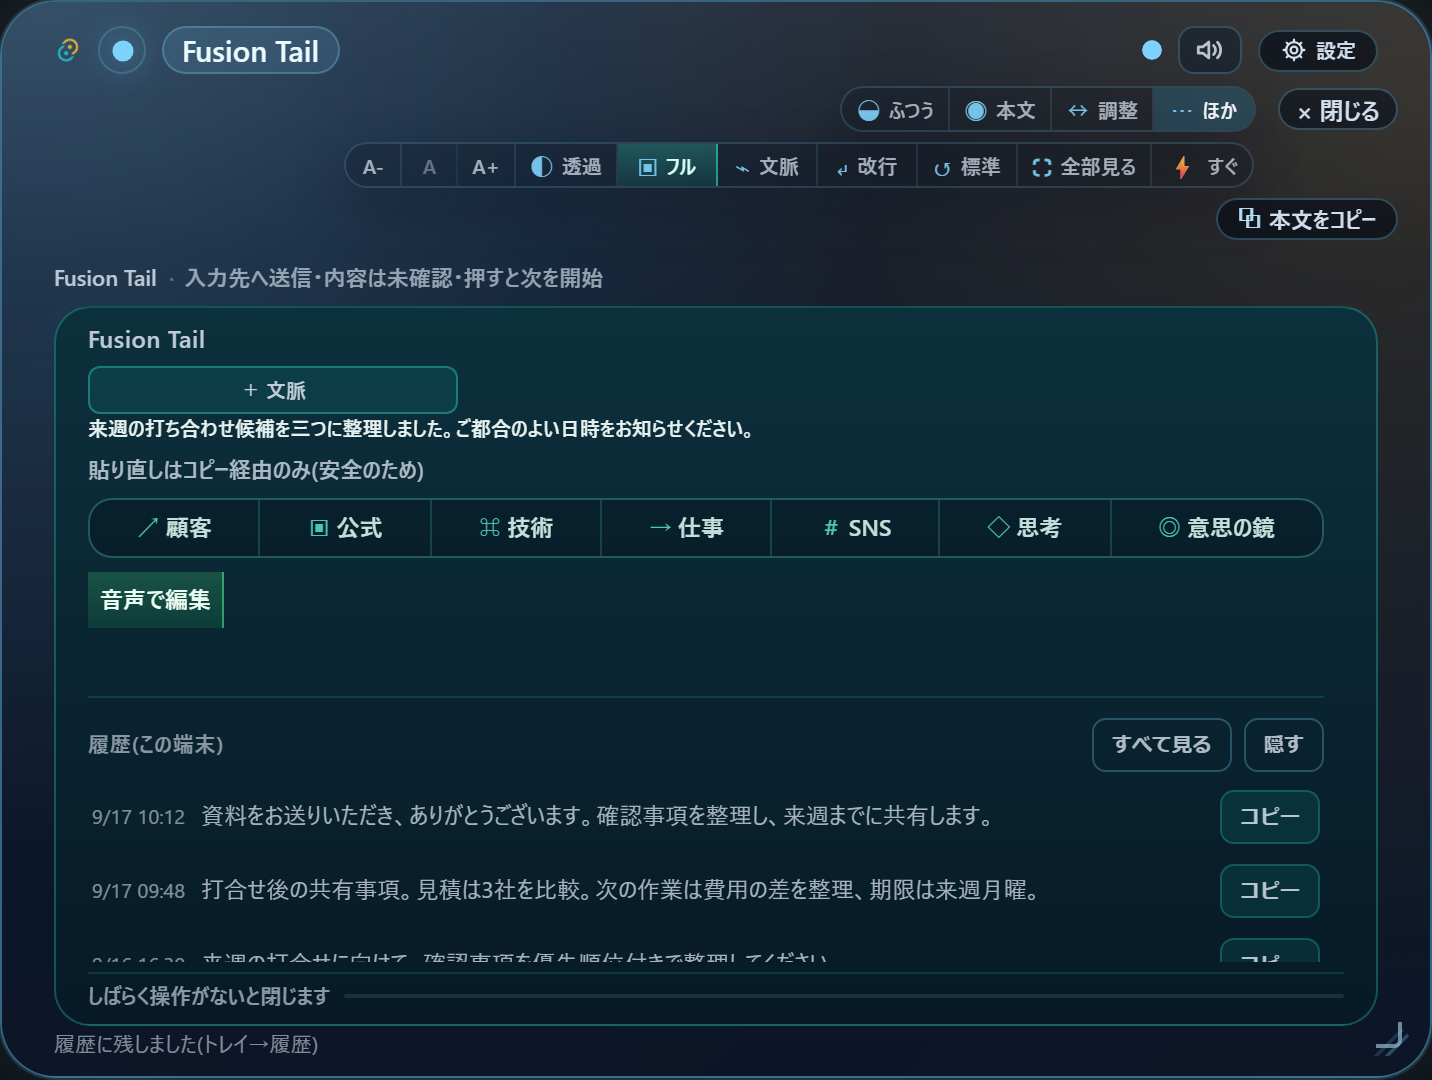Click the Fusion Tail logo icon
The height and width of the screenshot is (1080, 1432).
pos(68,50)
